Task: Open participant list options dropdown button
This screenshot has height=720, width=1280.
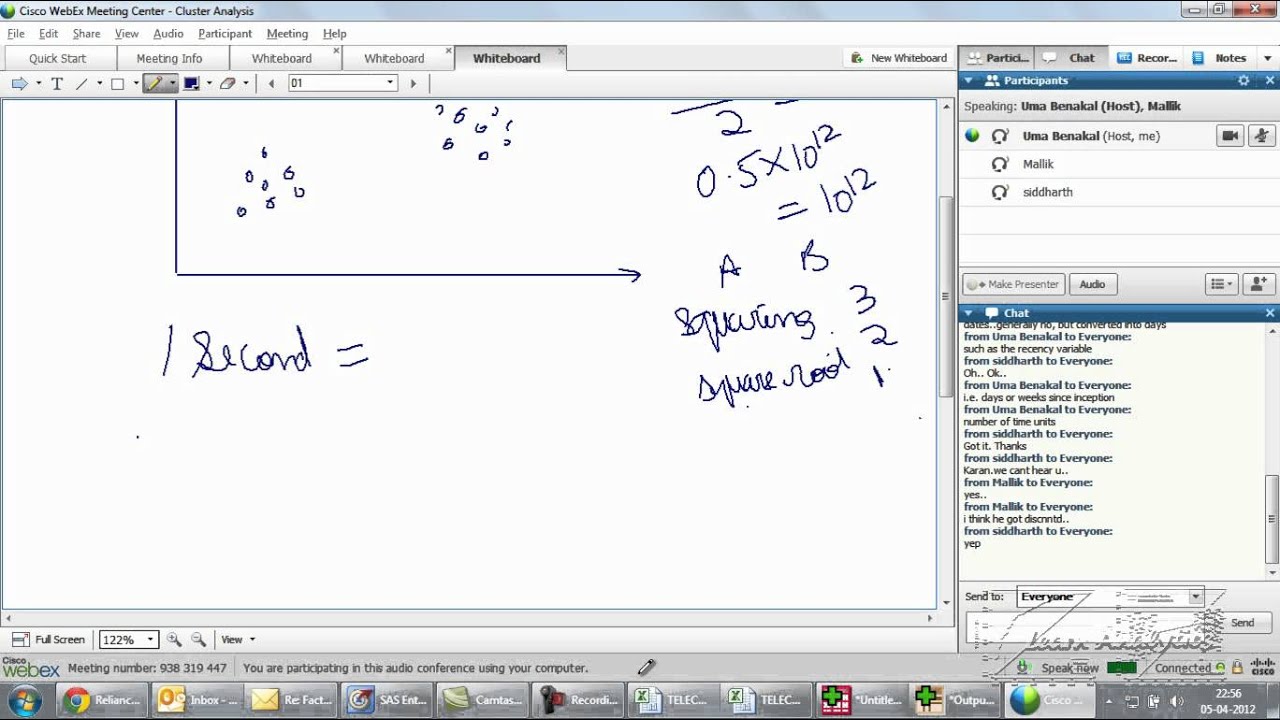Action: point(1221,284)
